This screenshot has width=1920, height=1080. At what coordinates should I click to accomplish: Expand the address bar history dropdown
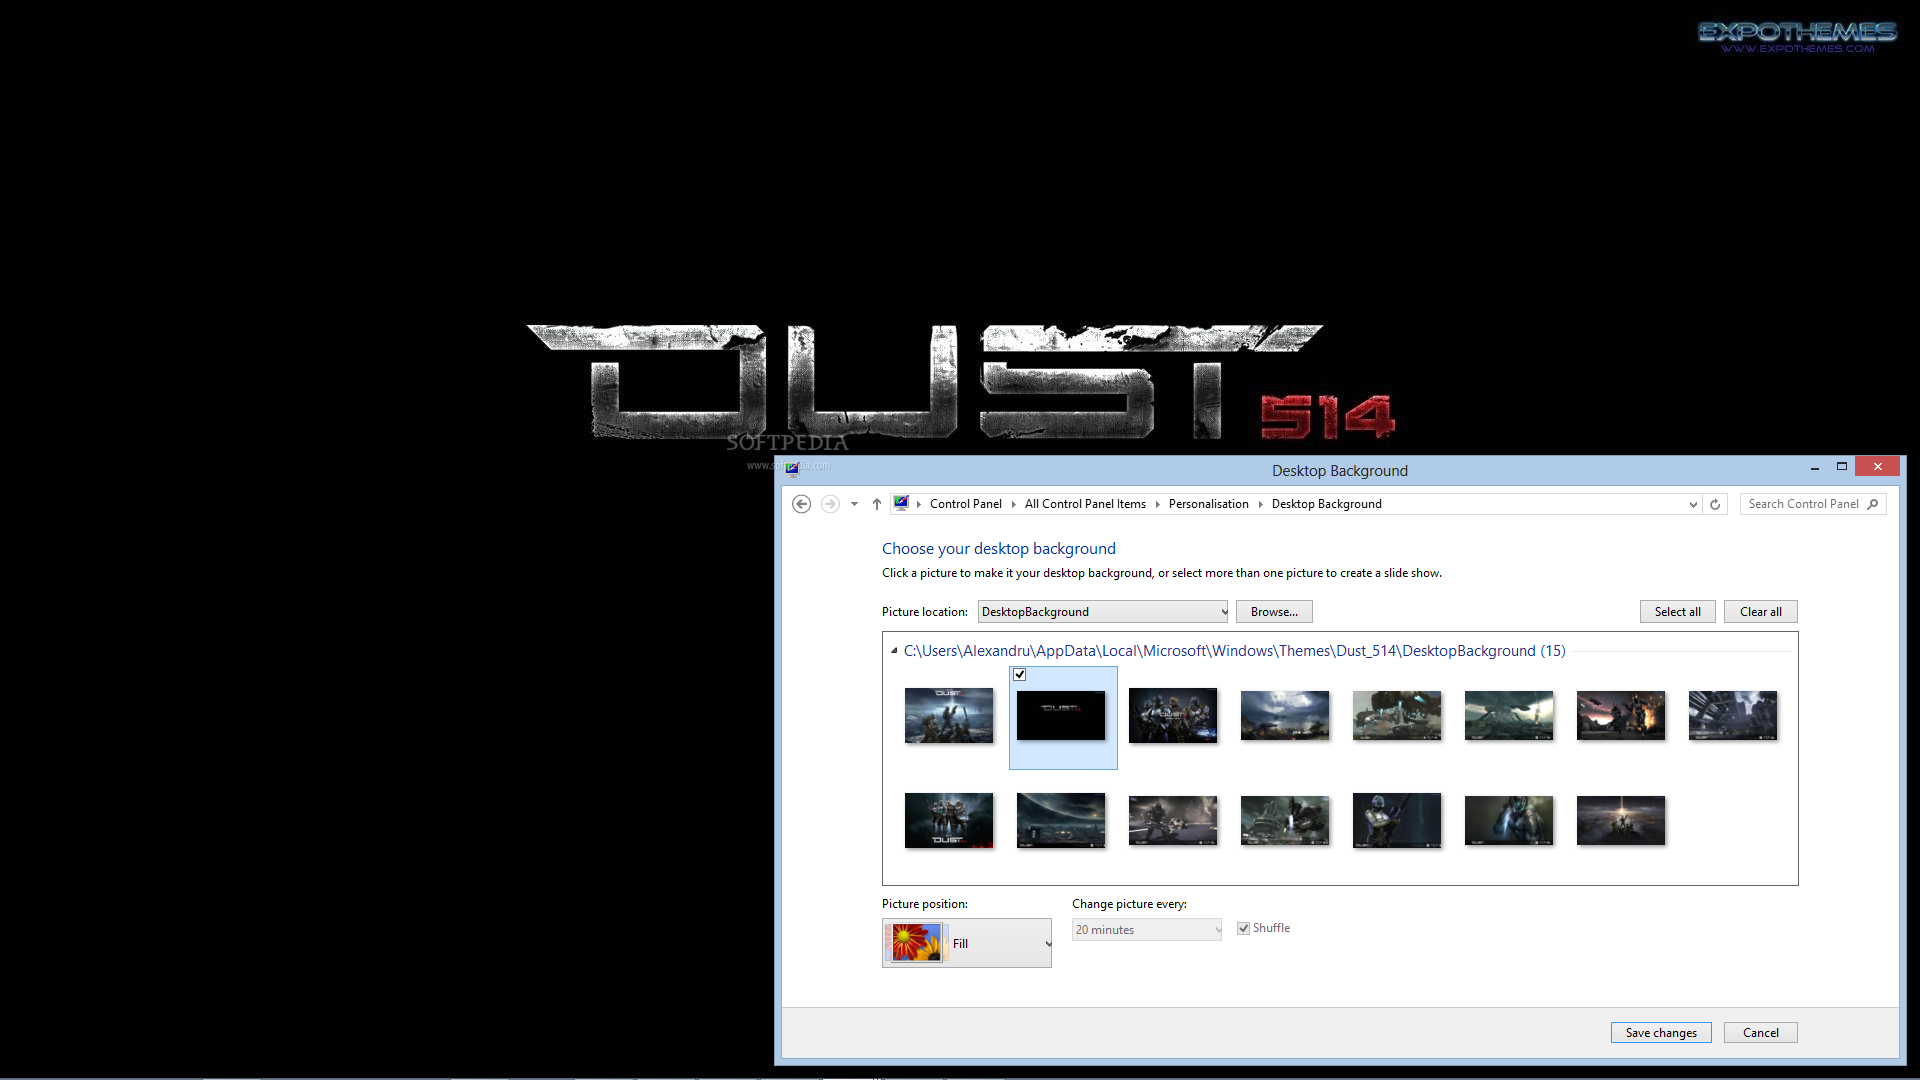point(1693,504)
